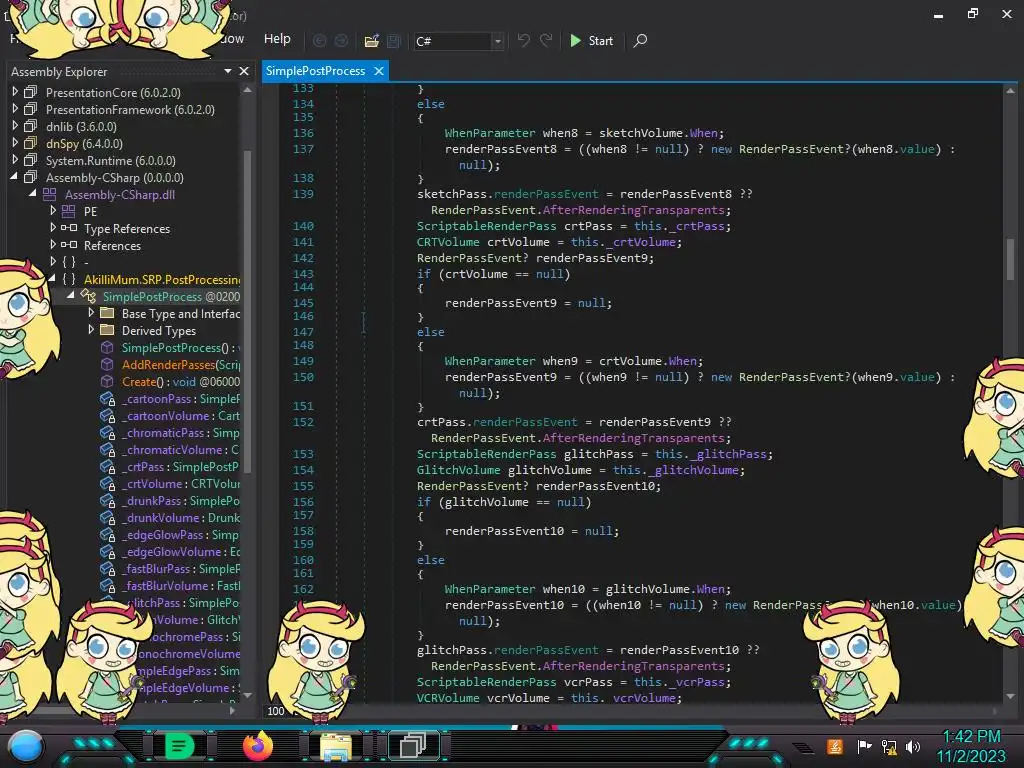
Task: Close the Assembly Explorer panel
Action: click(x=244, y=71)
